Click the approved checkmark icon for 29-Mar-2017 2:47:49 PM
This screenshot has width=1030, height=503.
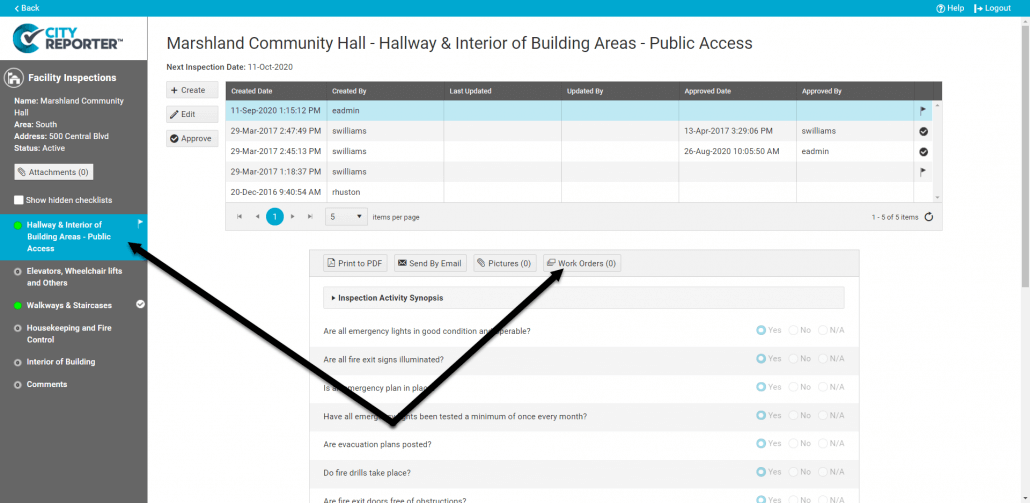click(923, 131)
